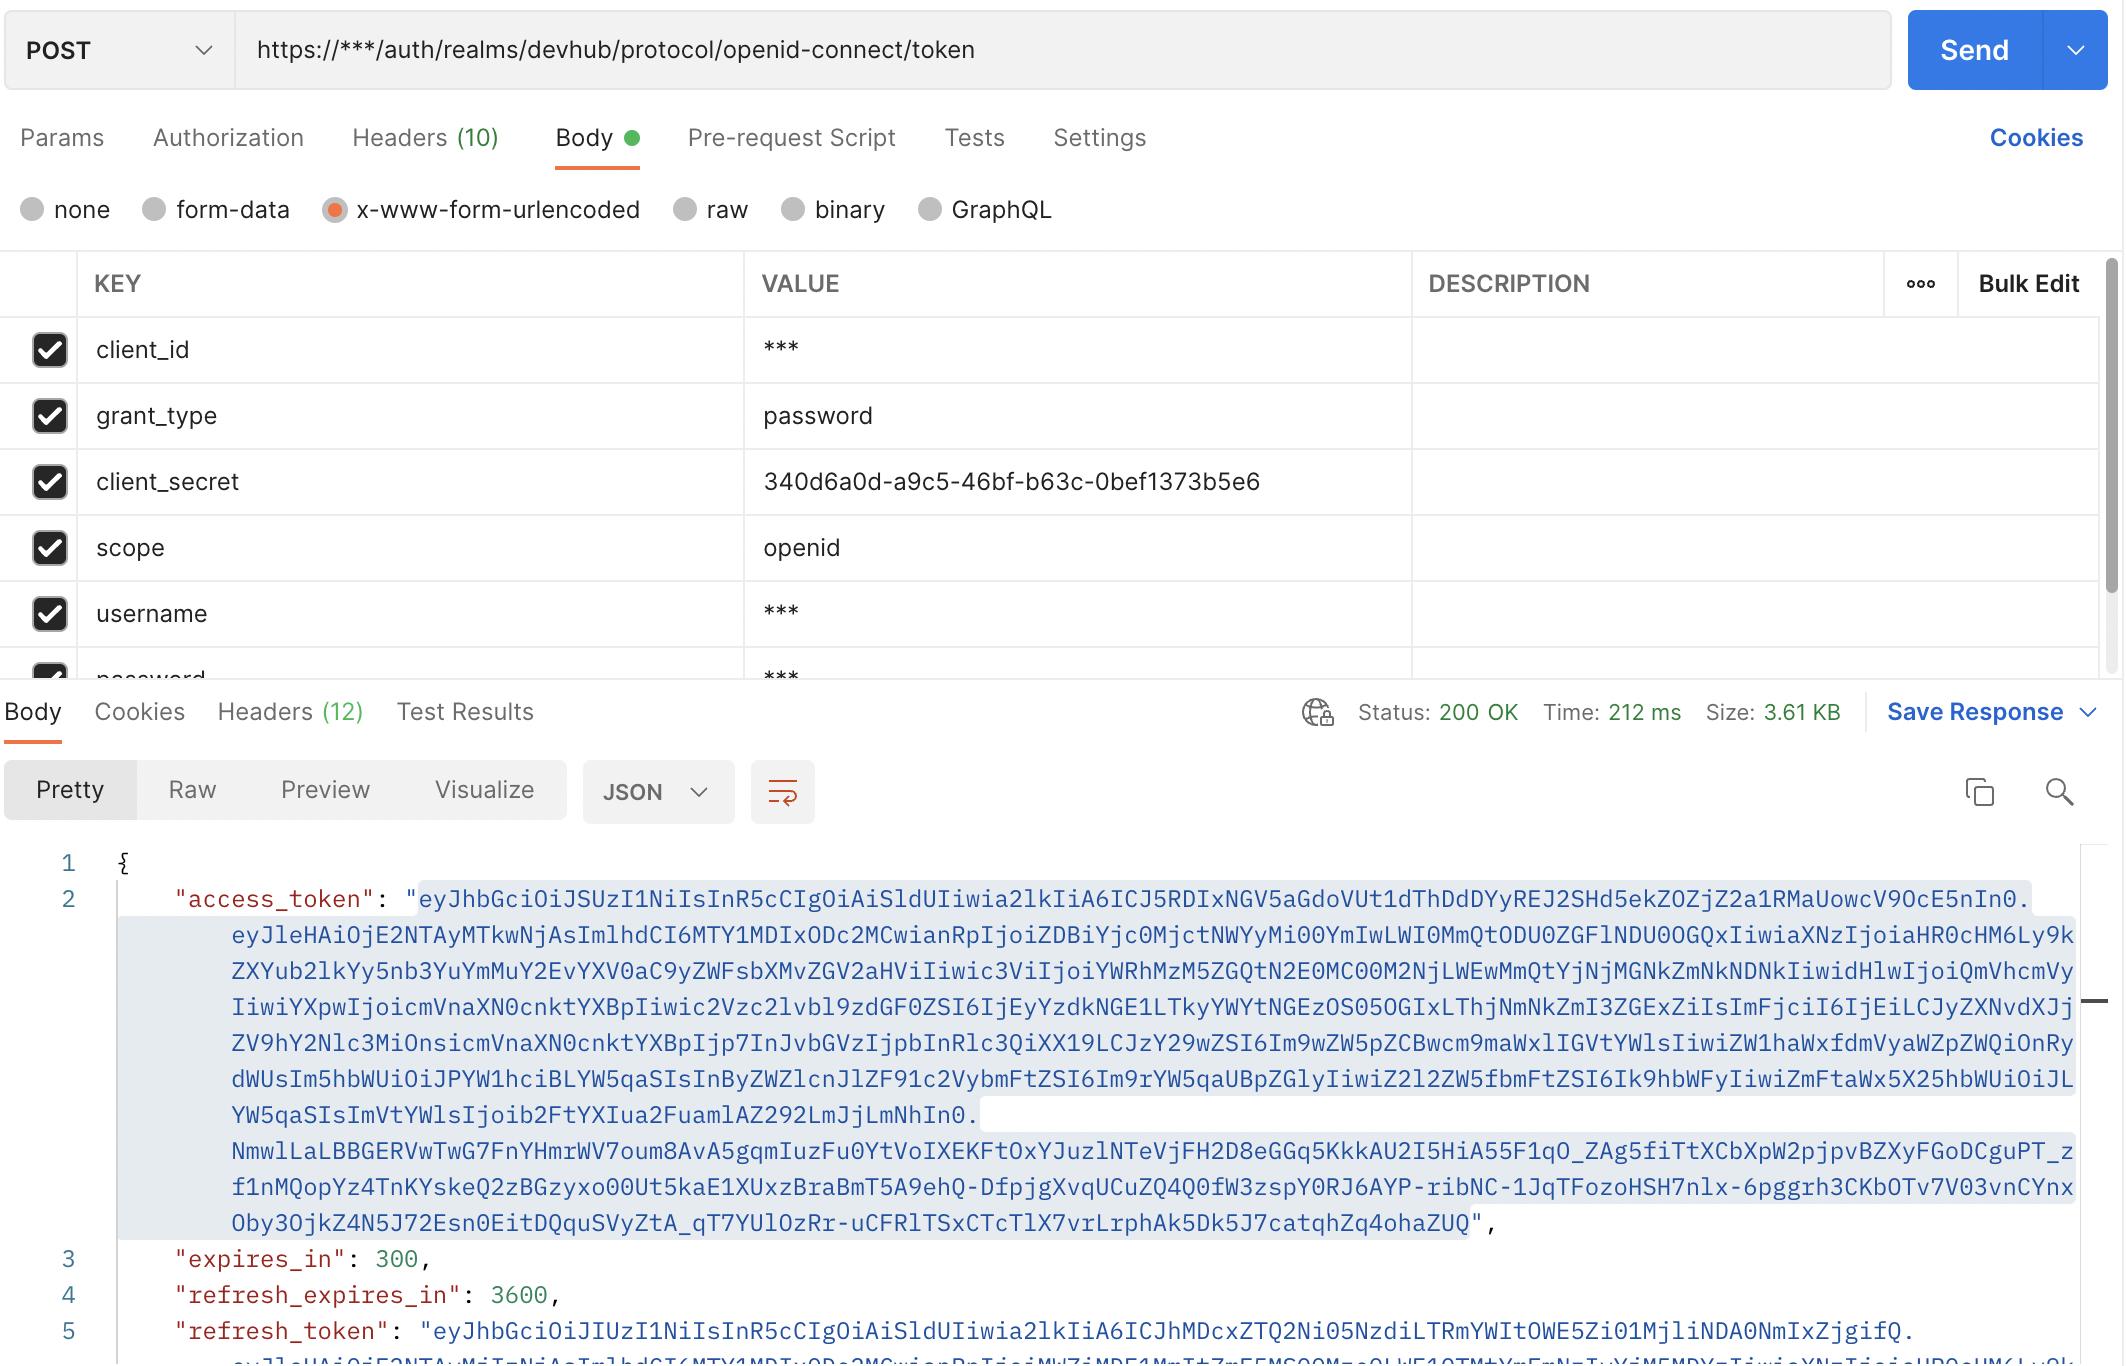Select the raw body type radio button

tap(685, 210)
